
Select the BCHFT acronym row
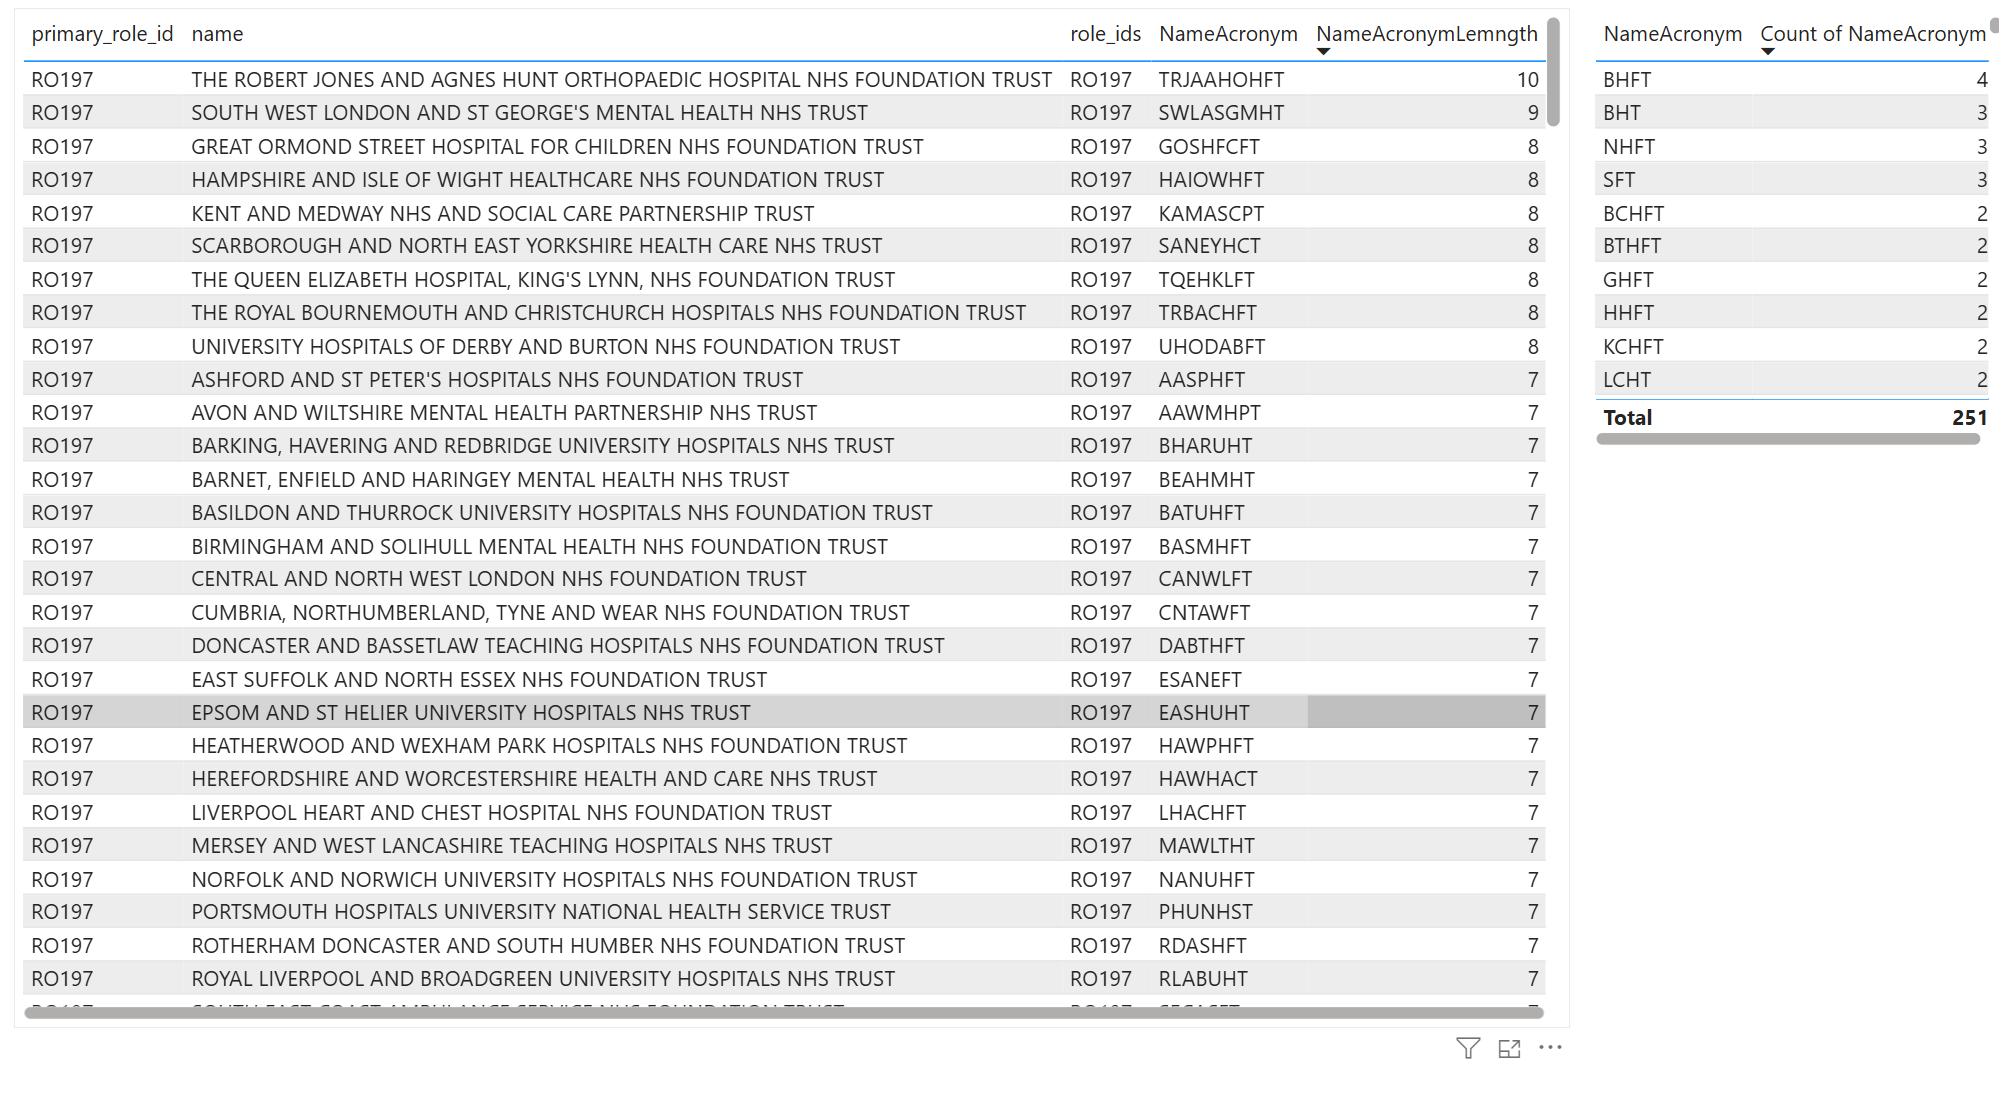point(1792,213)
